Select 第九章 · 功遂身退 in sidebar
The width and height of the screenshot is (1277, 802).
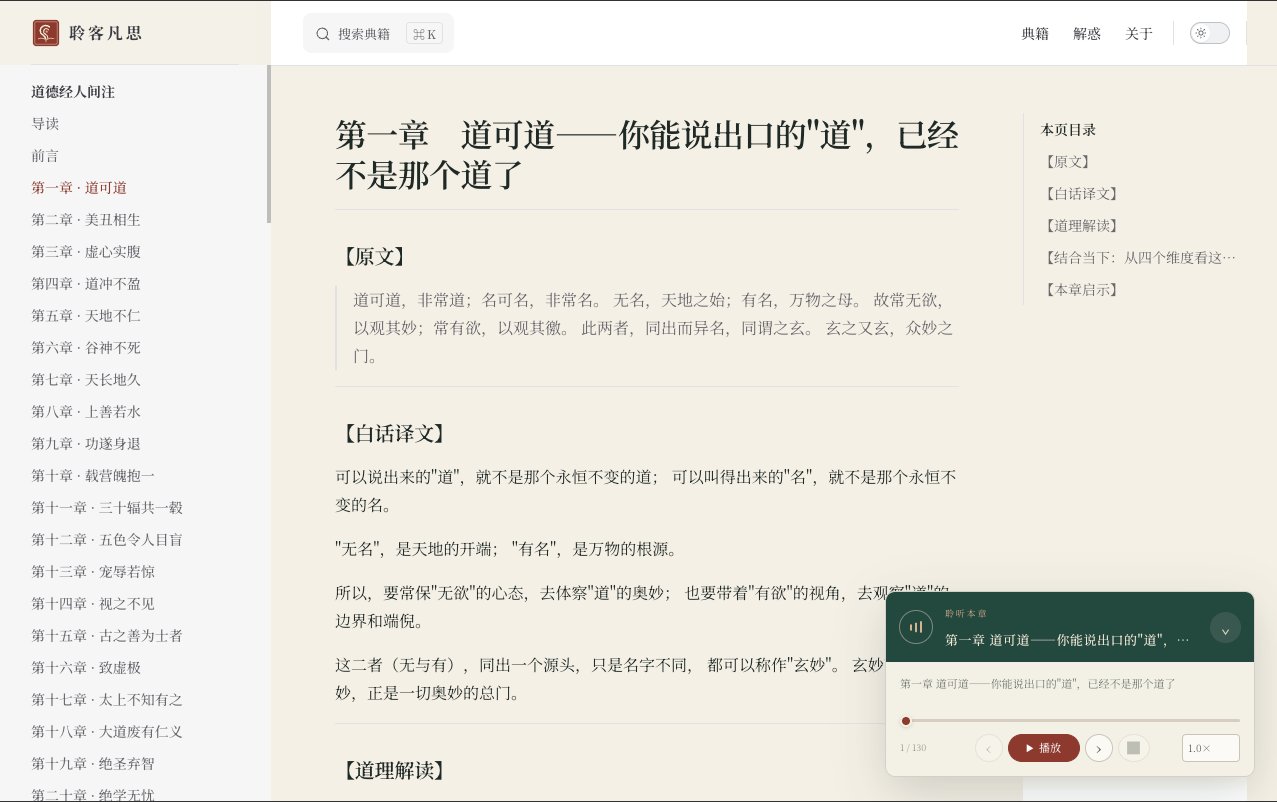click(86, 444)
